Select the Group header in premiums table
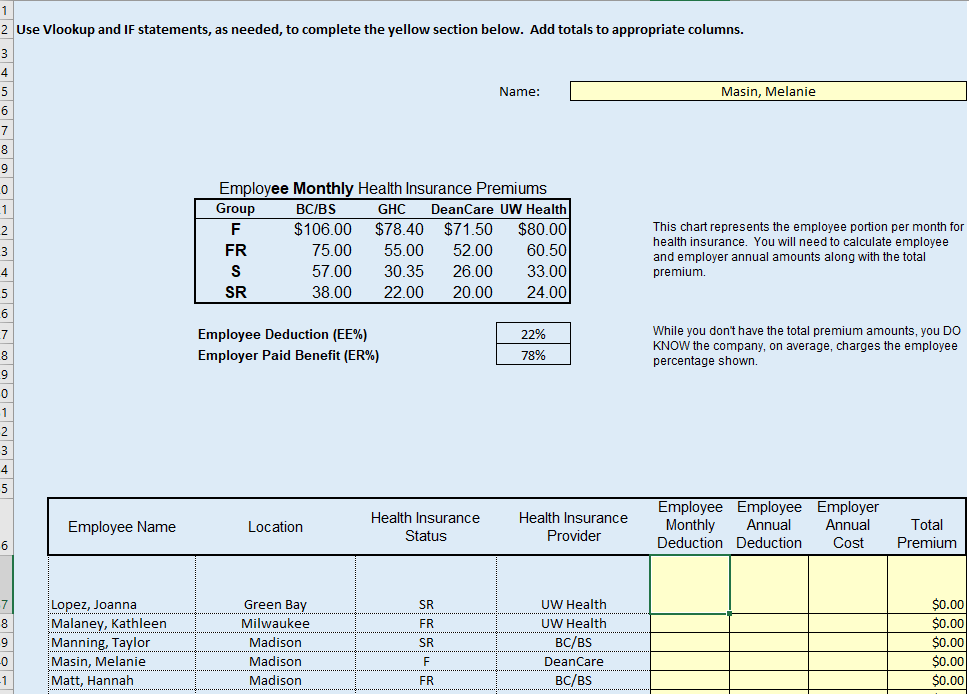Image resolution: width=969 pixels, height=694 pixels. tap(235, 209)
